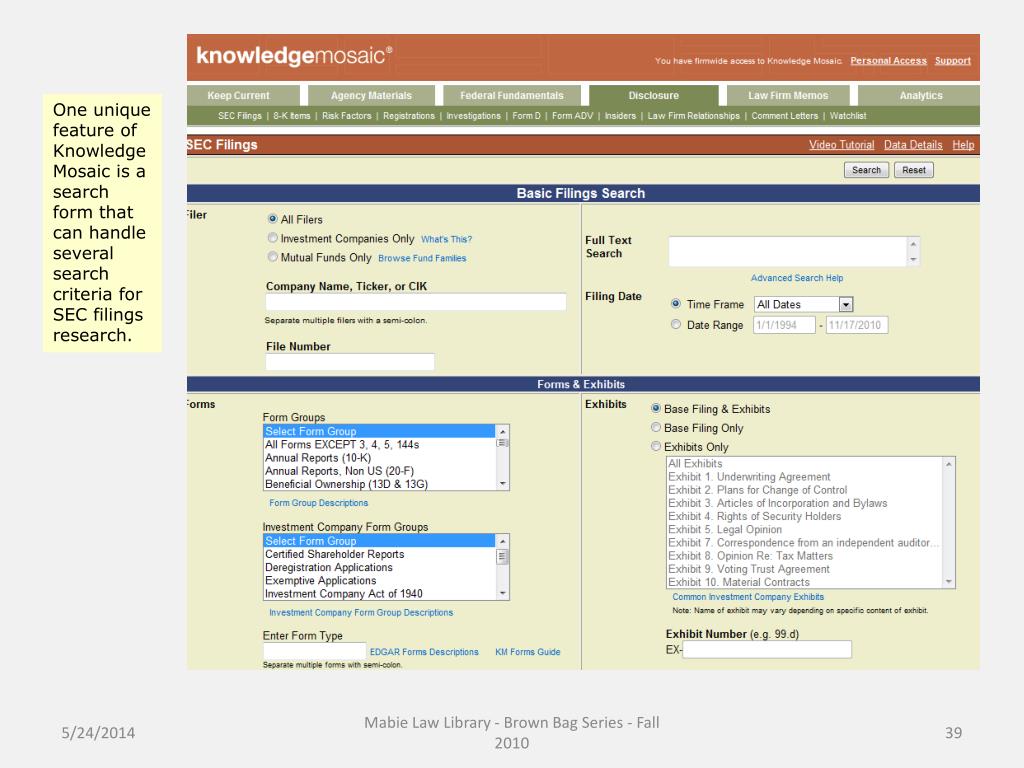Open Advanced Search Help link
The height and width of the screenshot is (768, 1024).
[797, 278]
